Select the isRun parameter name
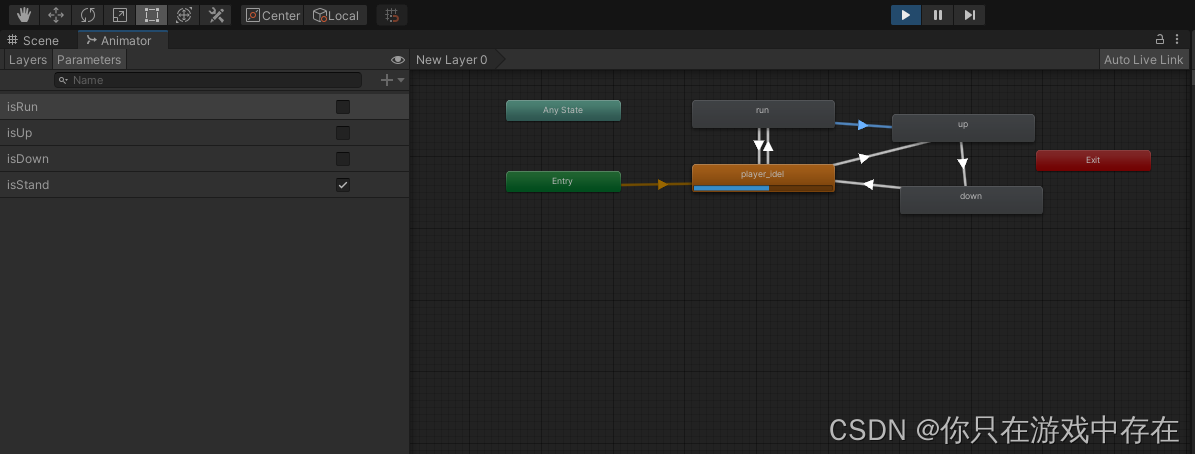 coord(22,107)
